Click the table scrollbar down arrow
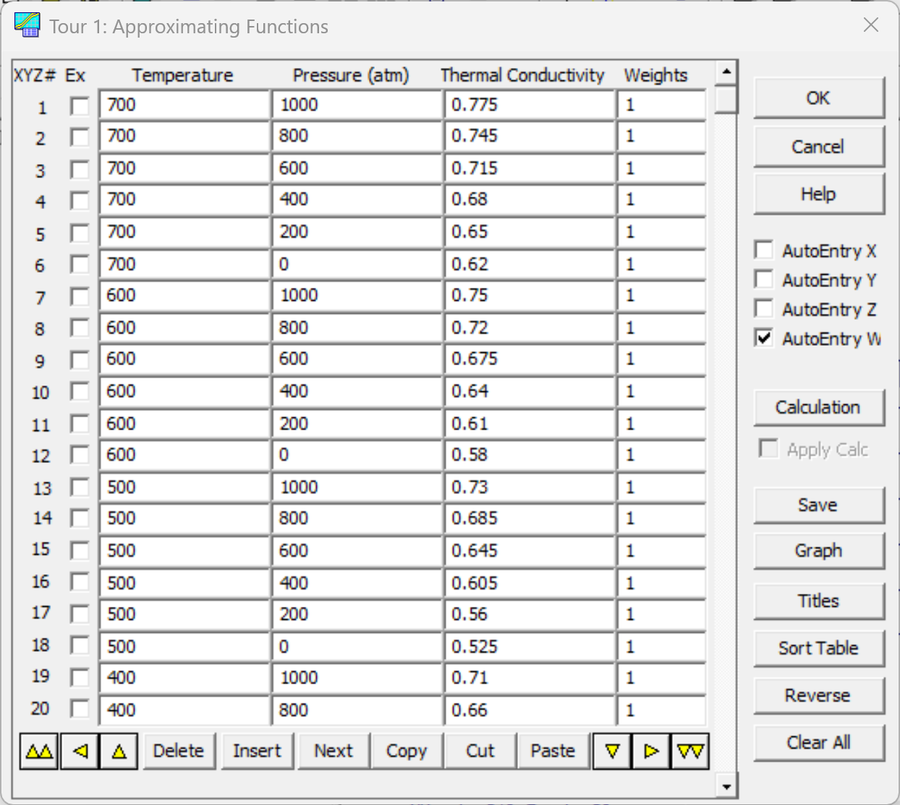The height and width of the screenshot is (805, 900). tap(726, 787)
